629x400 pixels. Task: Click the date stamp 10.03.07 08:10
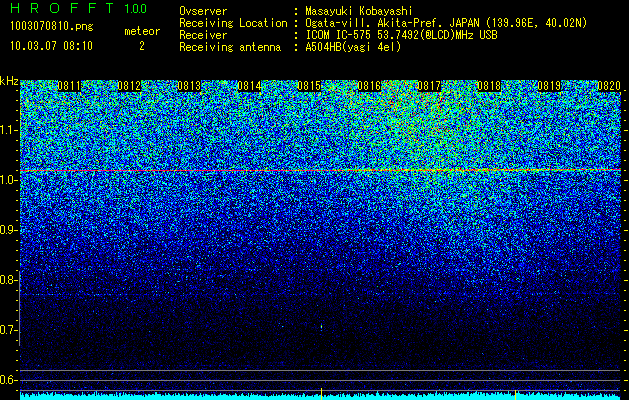coord(51,46)
